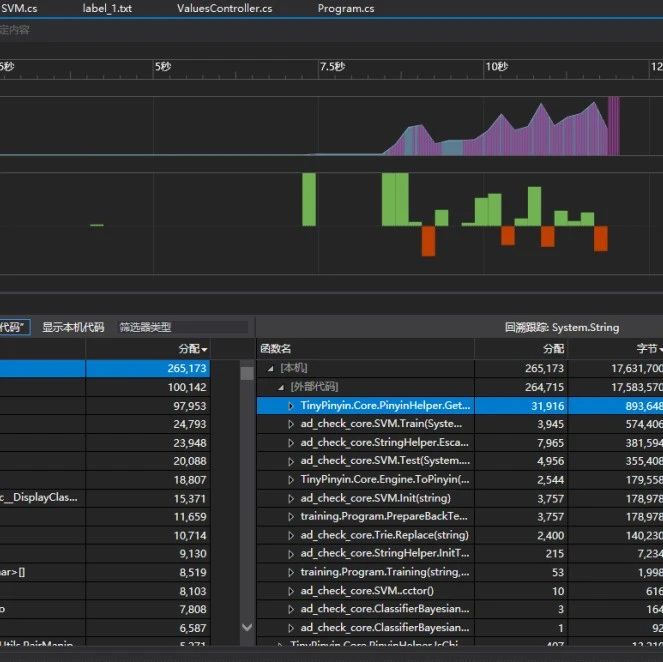Screen dimensions: 663x662
Task: Click the tall green bar near 7.5秒
Action: click(309, 199)
